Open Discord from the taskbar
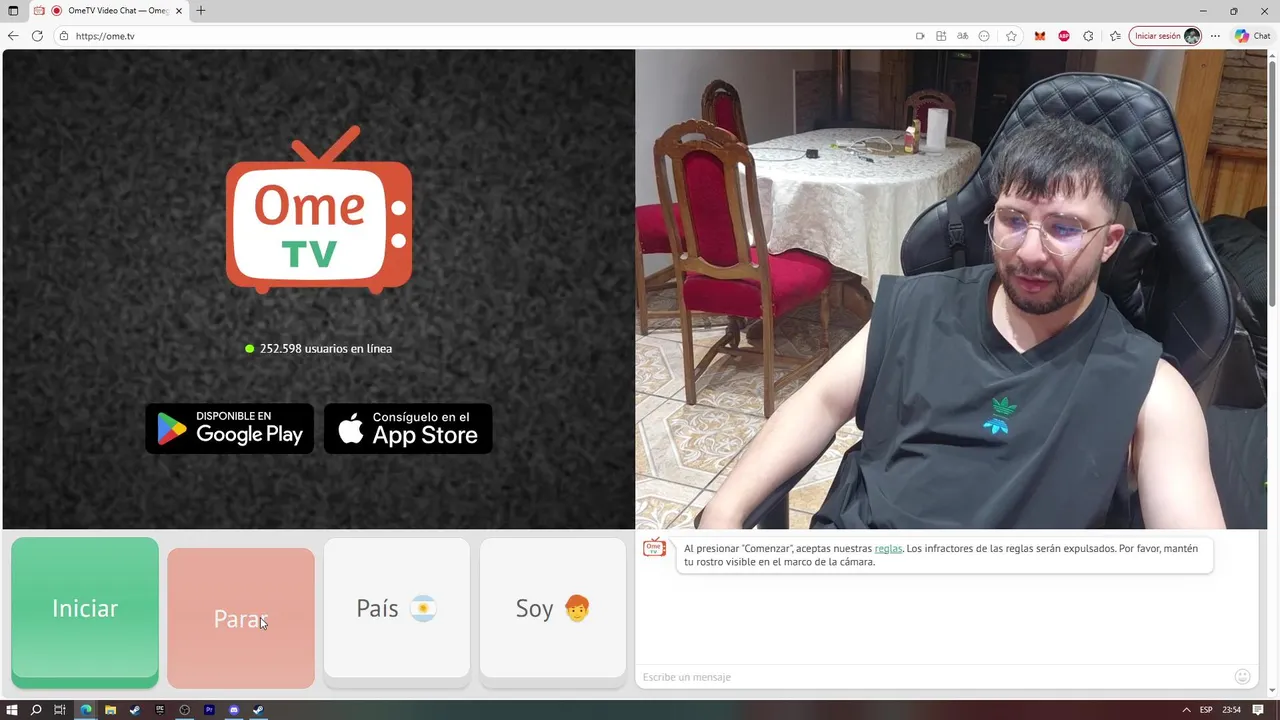The height and width of the screenshot is (720, 1280). click(x=234, y=710)
